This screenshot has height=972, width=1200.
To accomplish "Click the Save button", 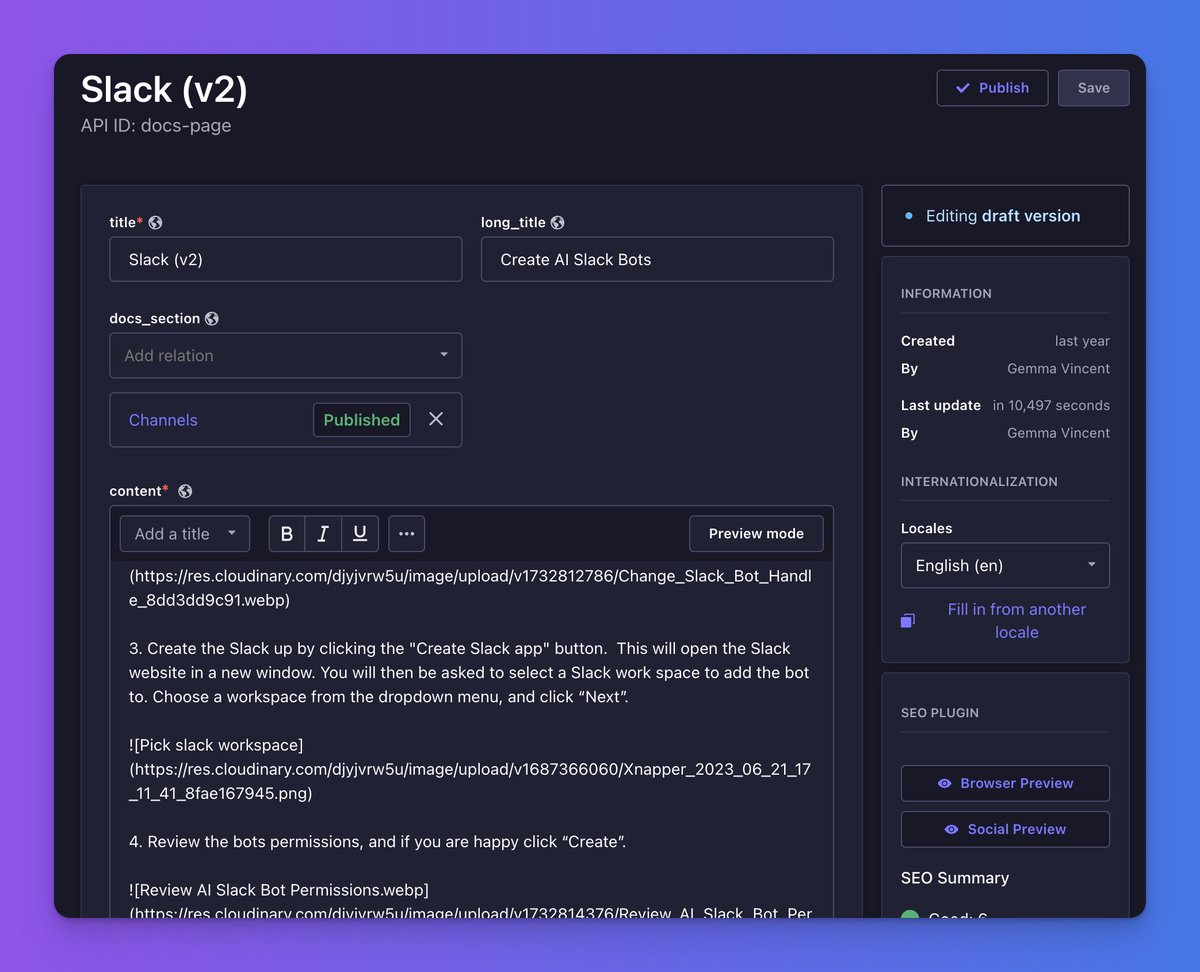I will pos(1093,88).
